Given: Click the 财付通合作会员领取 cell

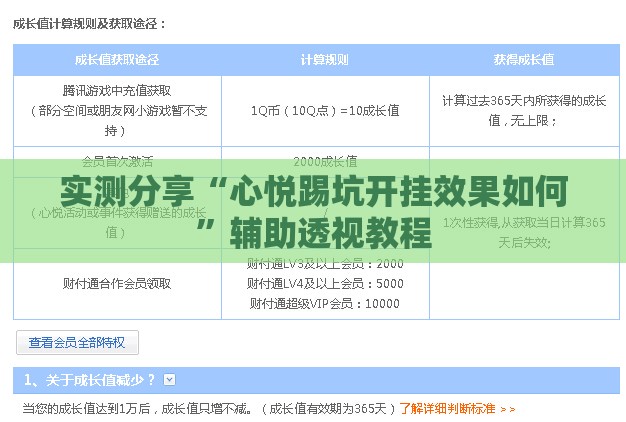Looking at the screenshot, I should click(117, 284).
